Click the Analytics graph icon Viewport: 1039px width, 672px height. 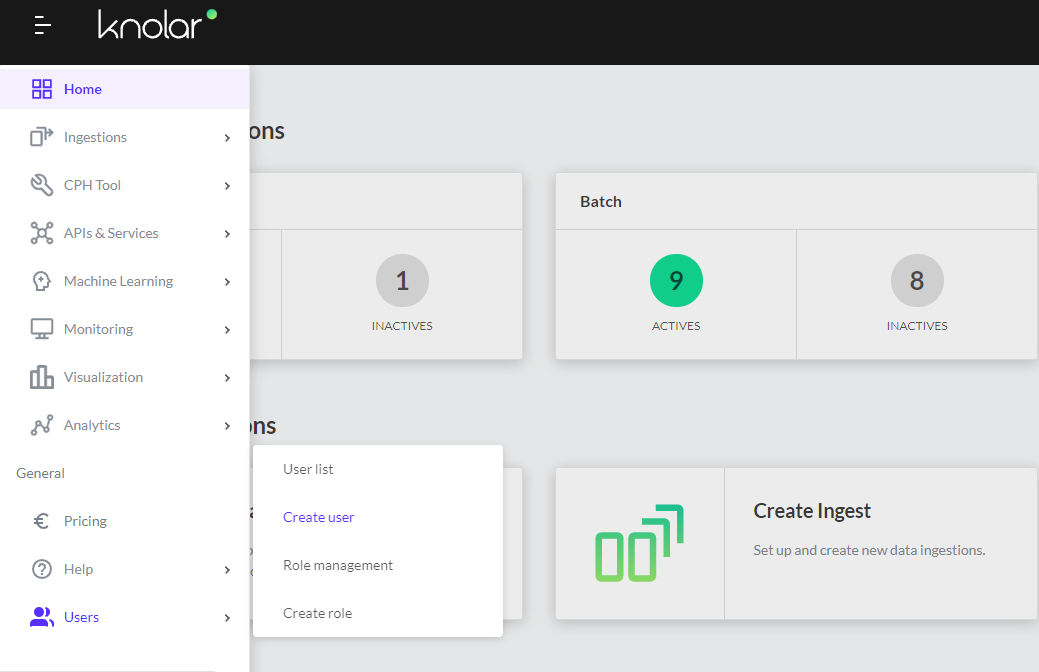pyautogui.click(x=42, y=425)
